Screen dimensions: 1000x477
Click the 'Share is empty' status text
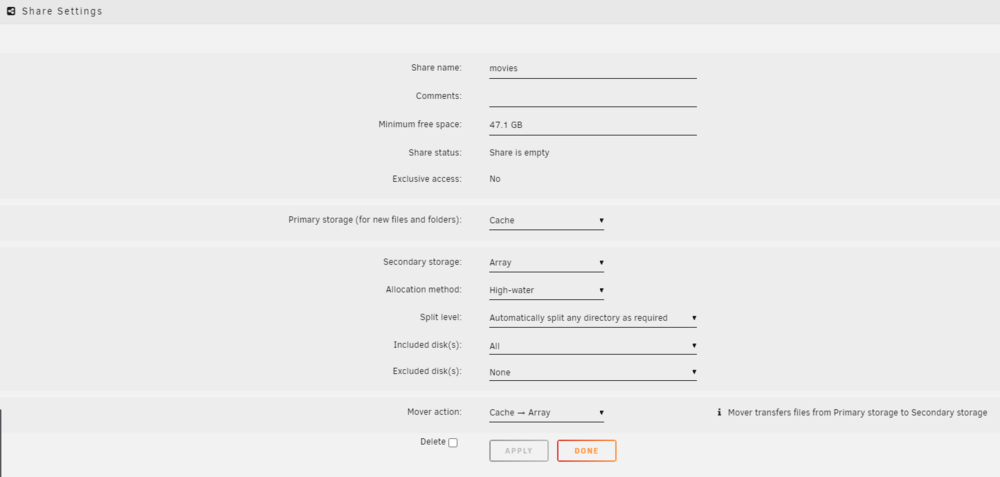(x=519, y=153)
